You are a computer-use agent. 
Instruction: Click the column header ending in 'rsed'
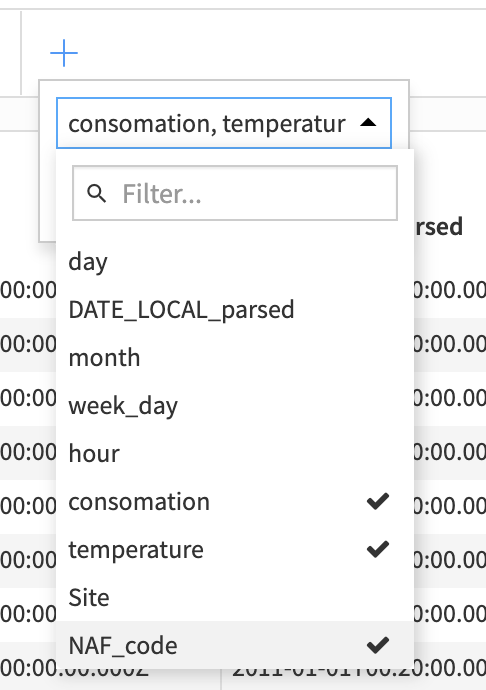tap(438, 227)
